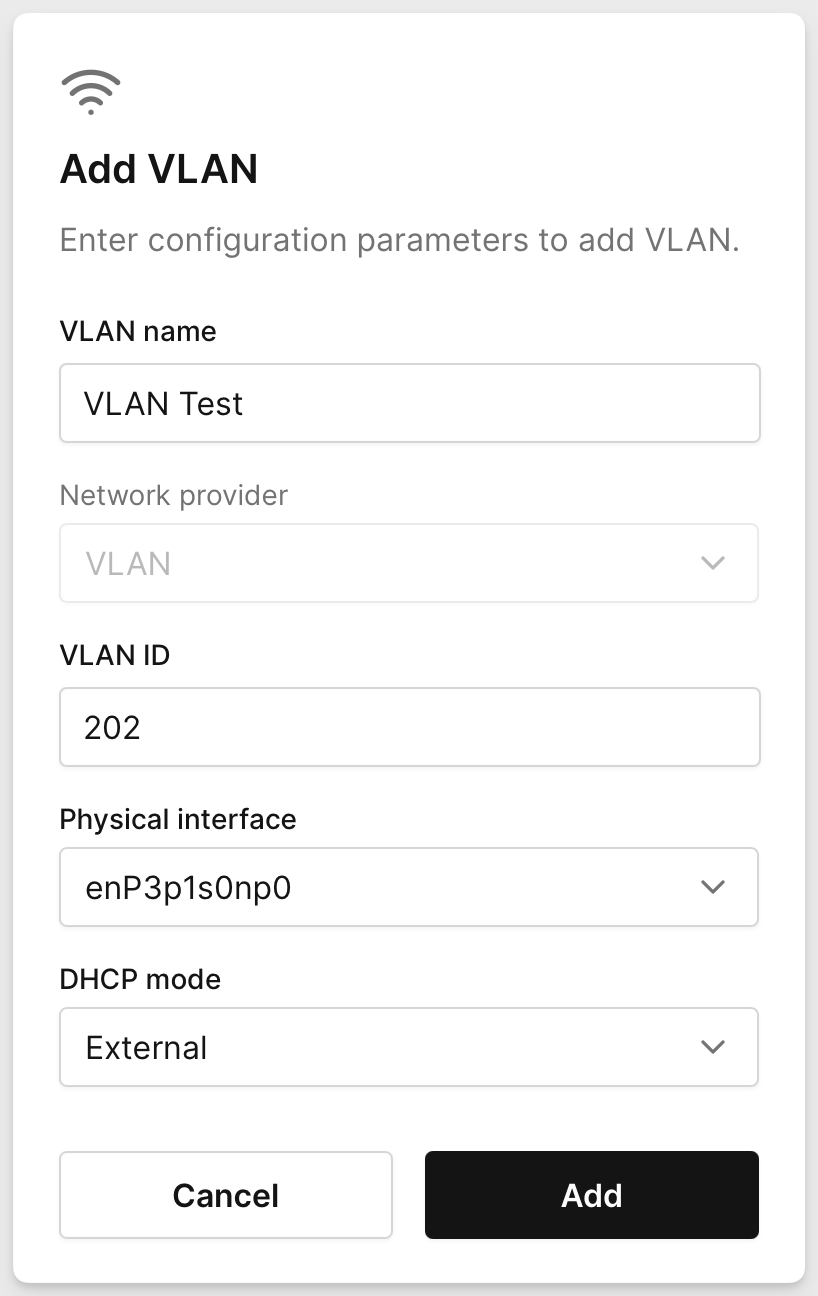Viewport: 818px width, 1296px height.
Task: Click the Add VLAN dialog title
Action: [158, 169]
